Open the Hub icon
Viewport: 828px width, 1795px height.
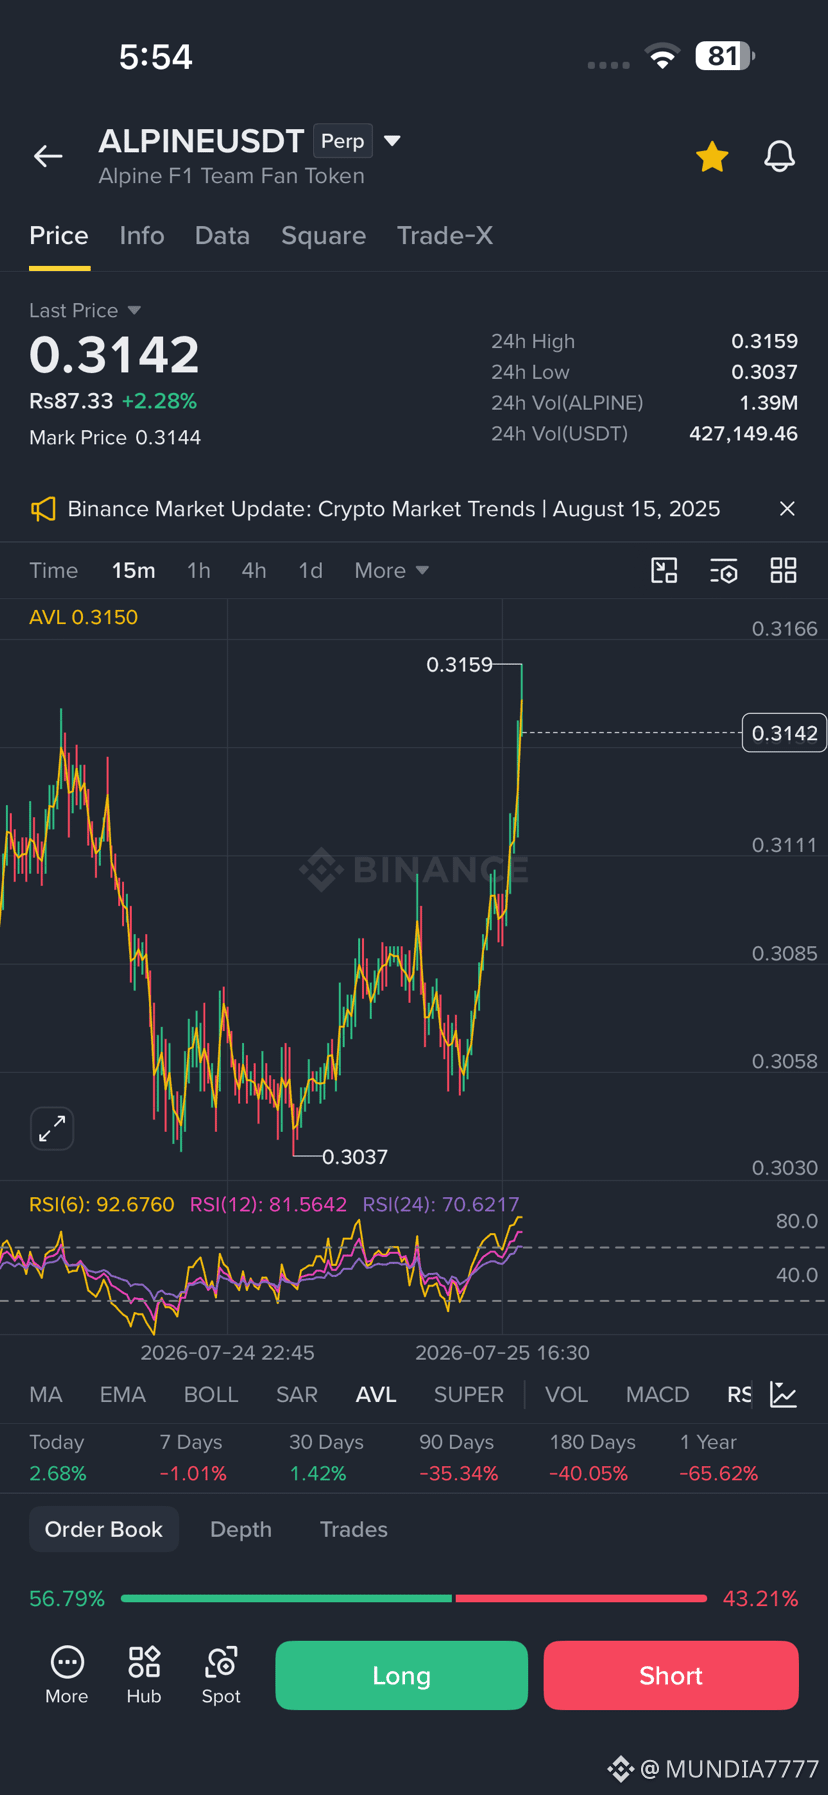[144, 1675]
